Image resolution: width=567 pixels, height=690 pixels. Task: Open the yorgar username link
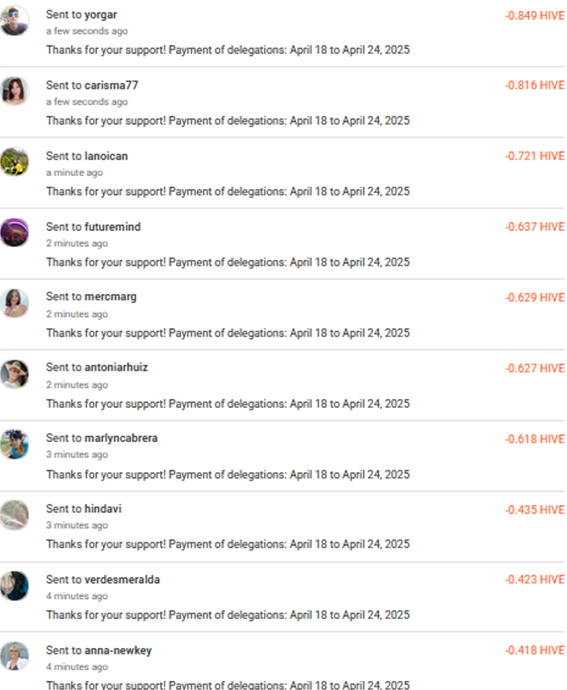[x=100, y=15]
